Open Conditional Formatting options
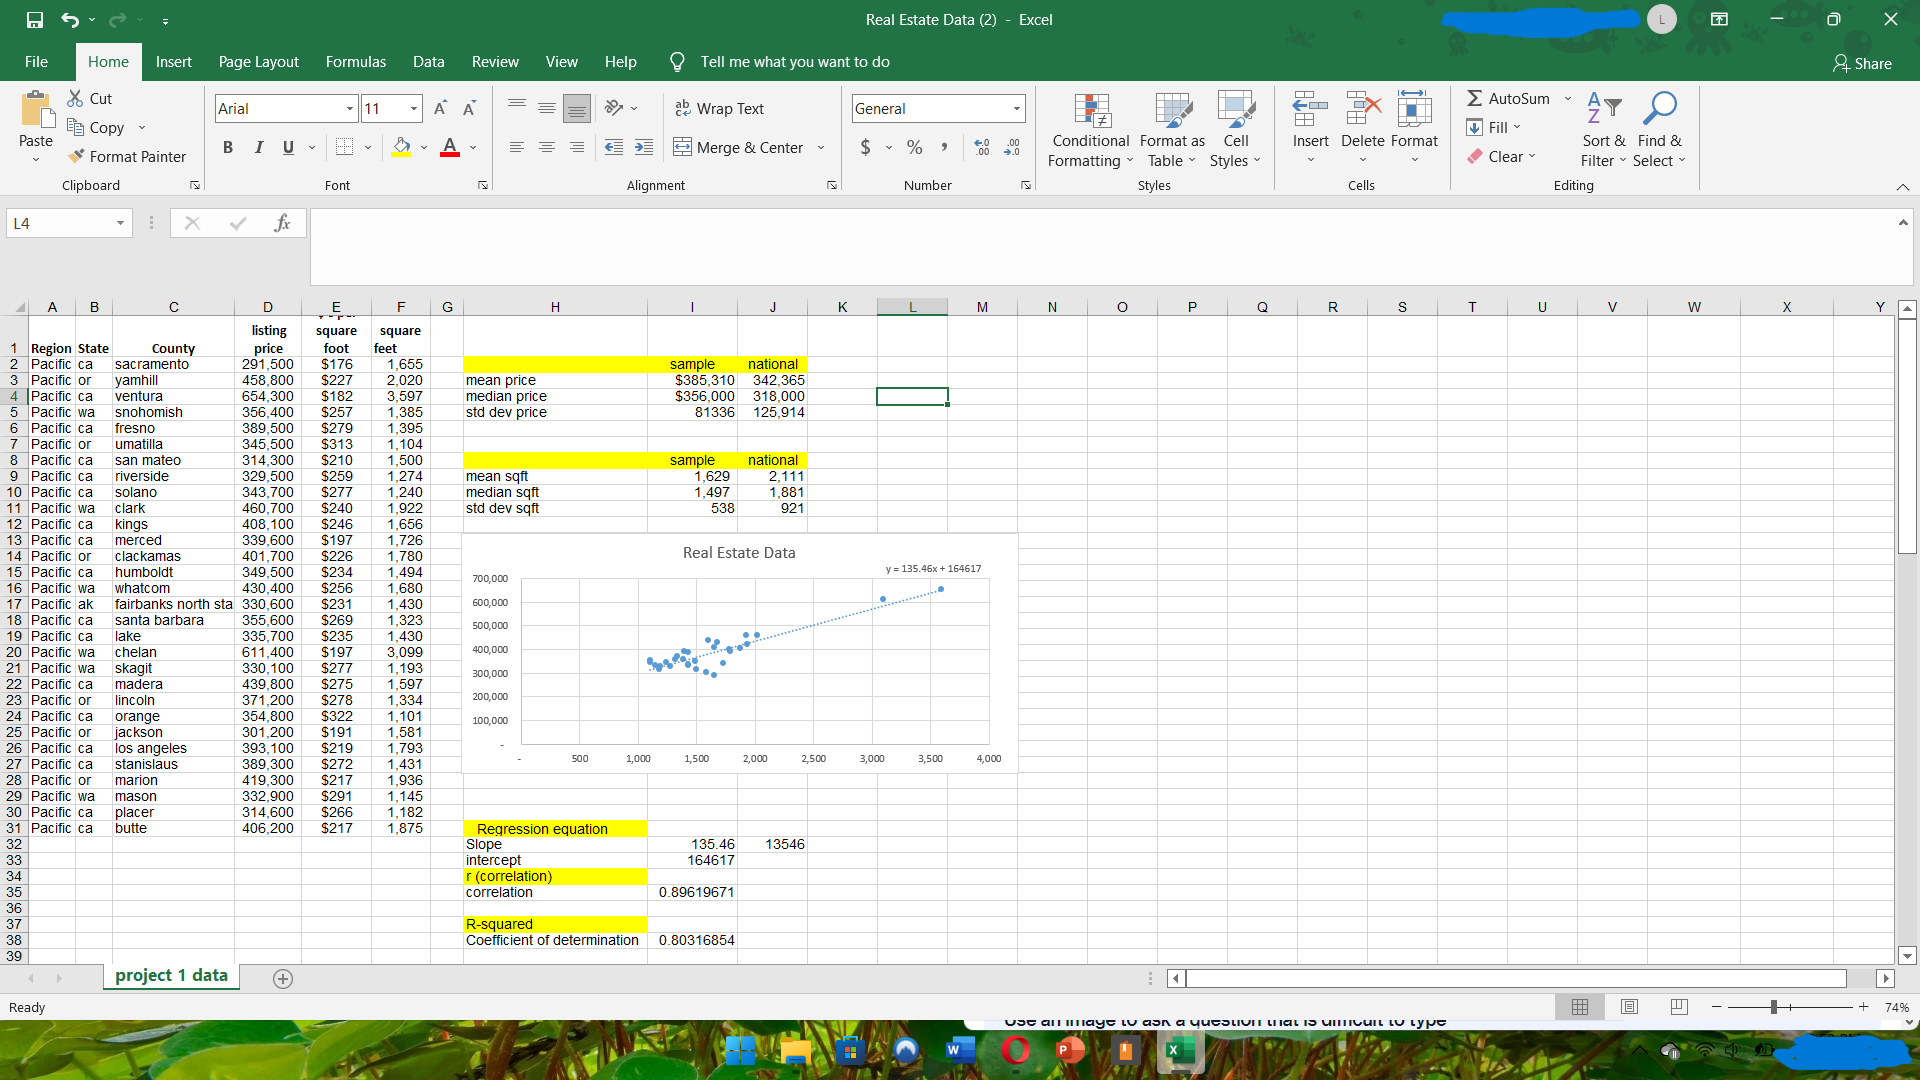The height and width of the screenshot is (1080, 1920). click(1089, 130)
